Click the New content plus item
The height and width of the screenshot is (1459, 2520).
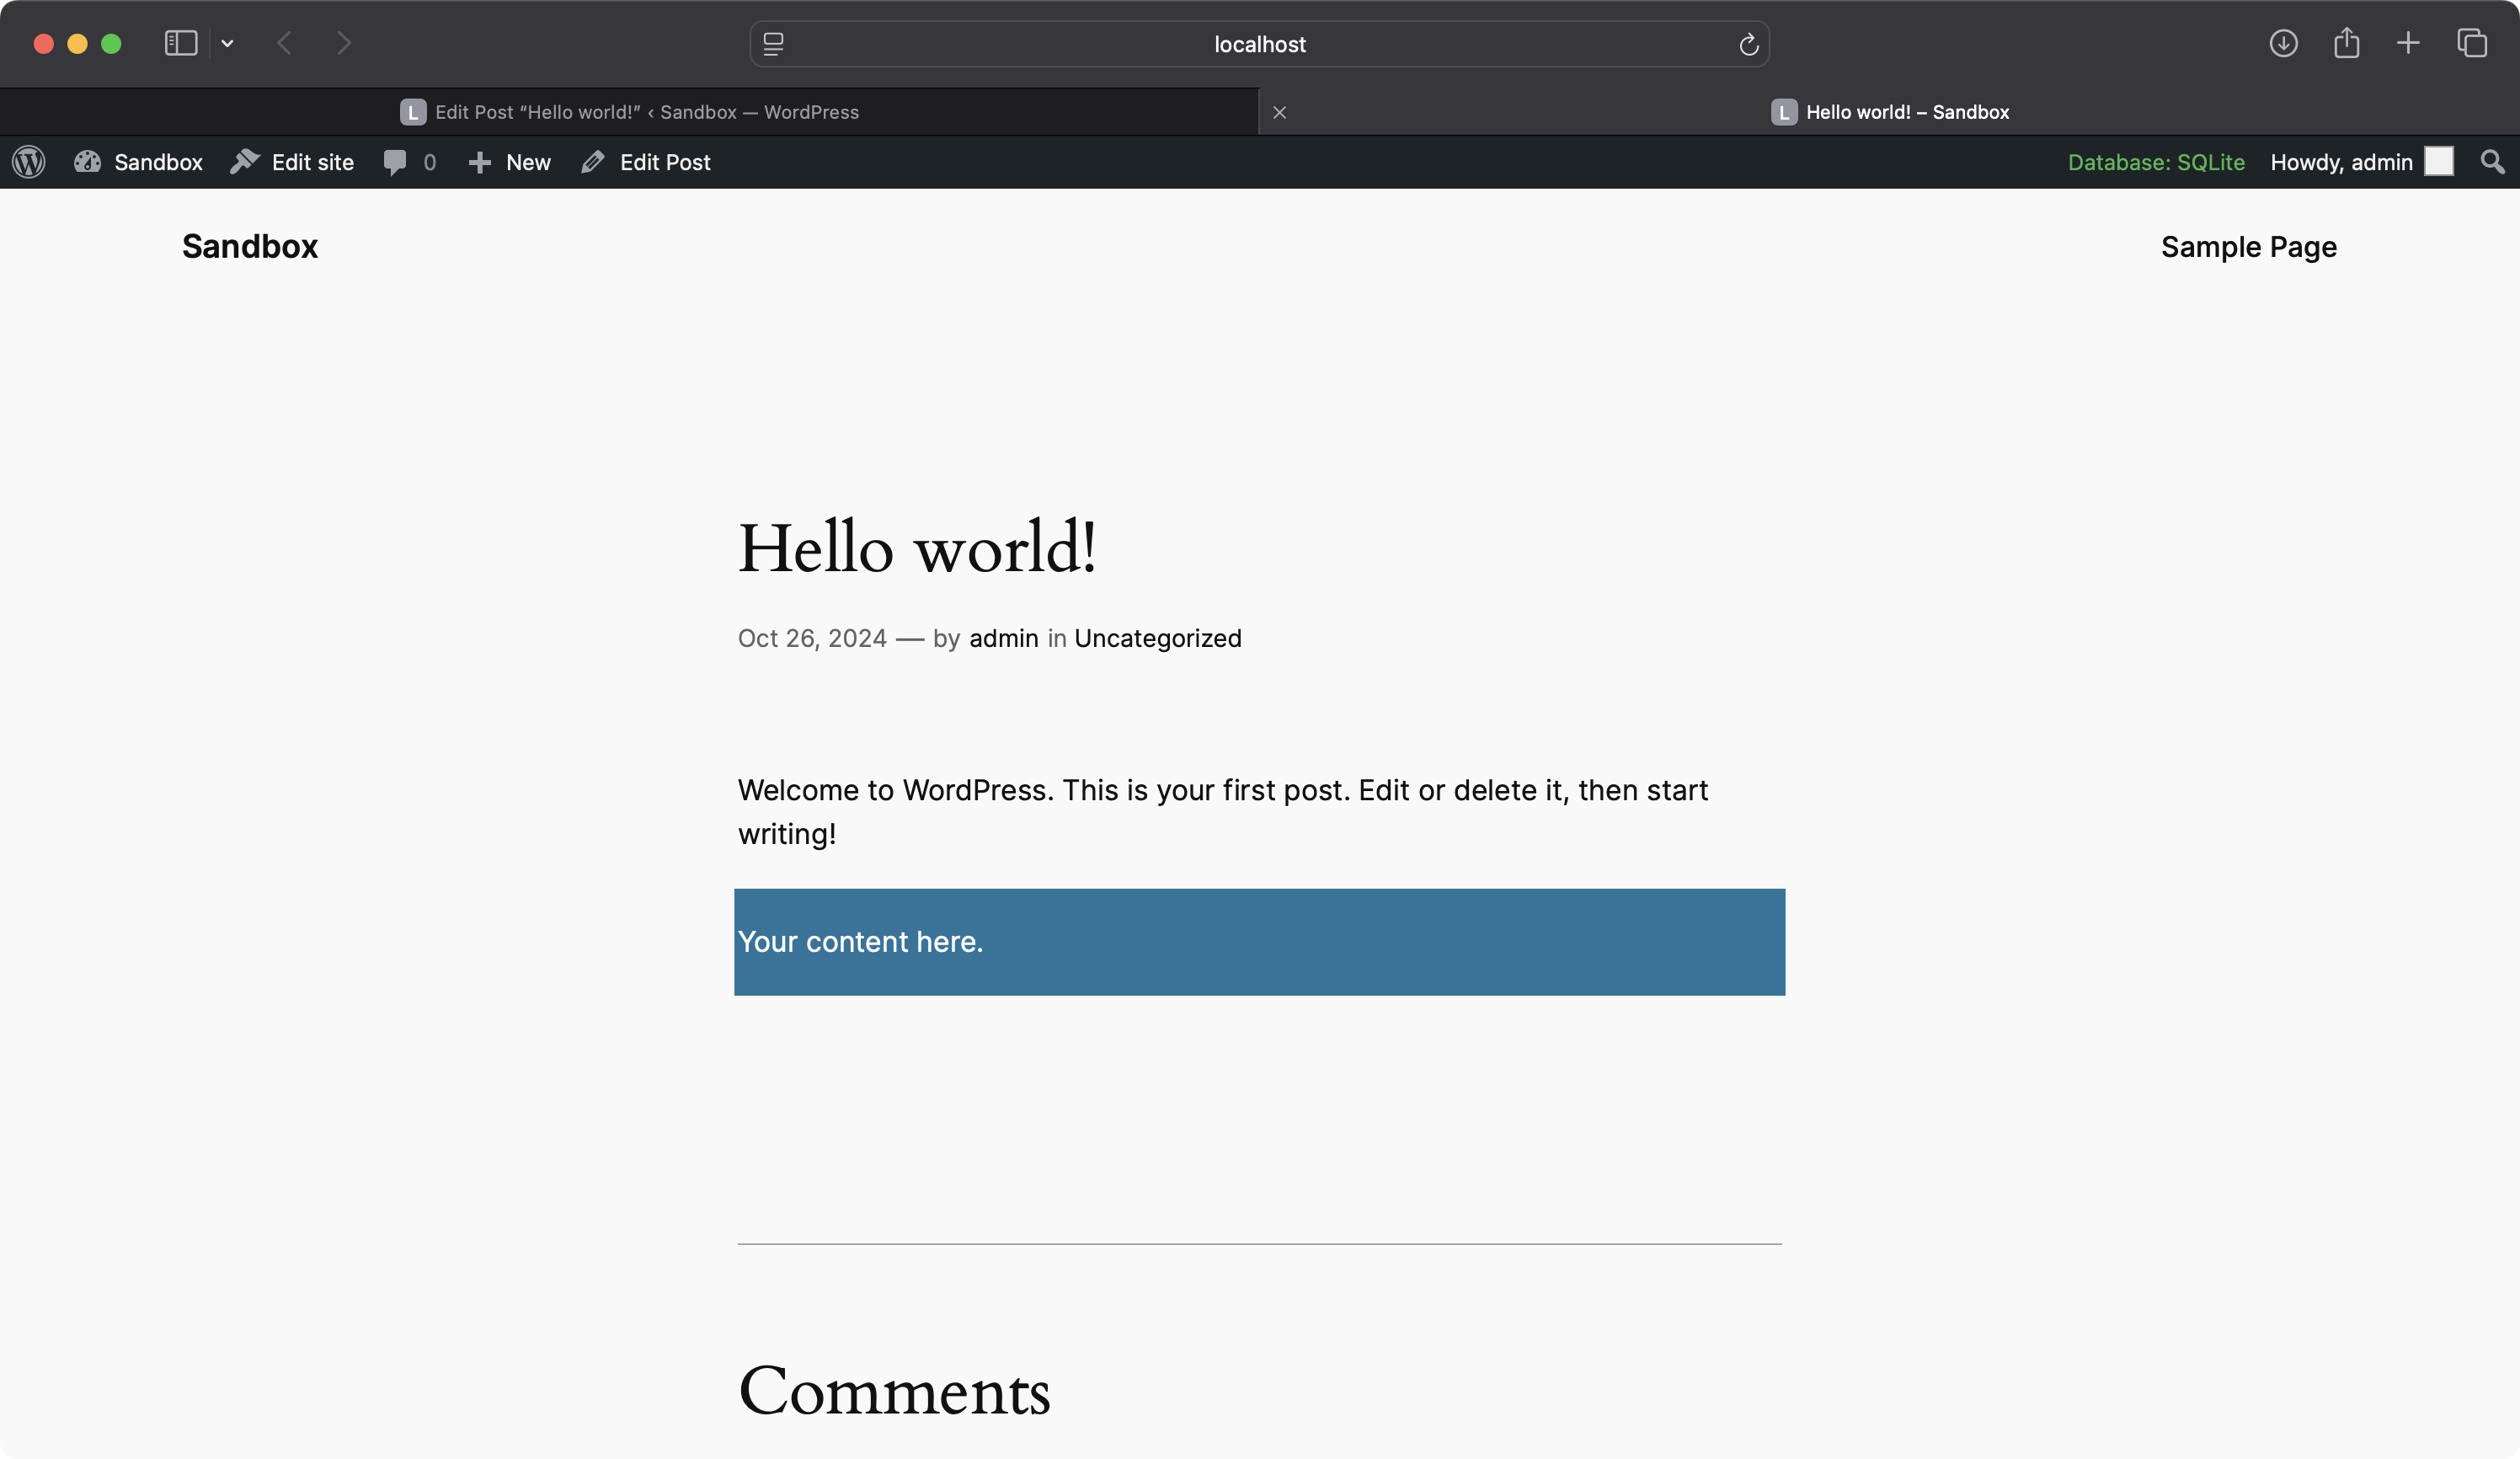tap(509, 162)
